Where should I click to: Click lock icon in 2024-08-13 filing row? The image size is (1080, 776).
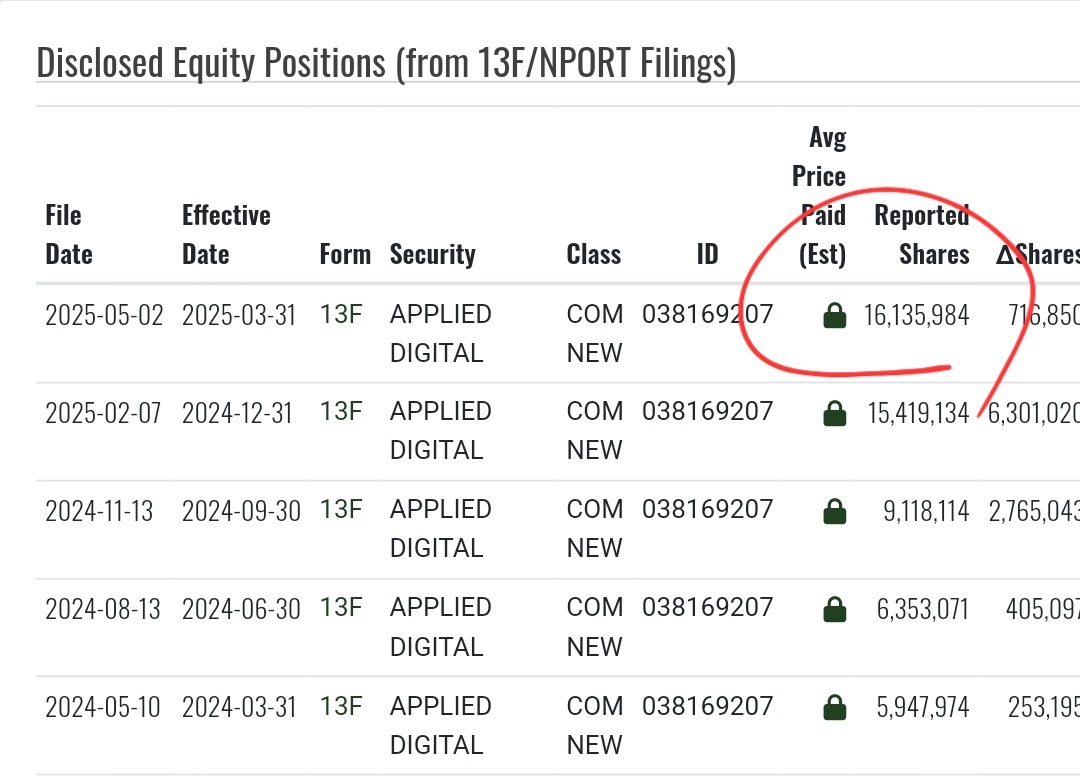coord(834,609)
